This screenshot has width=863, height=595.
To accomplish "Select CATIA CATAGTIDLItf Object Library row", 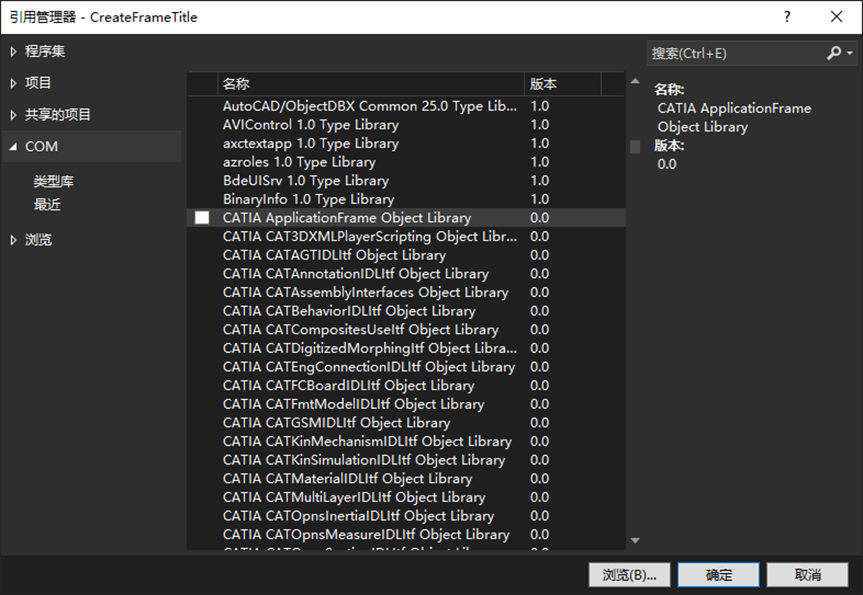I will pos(406,255).
